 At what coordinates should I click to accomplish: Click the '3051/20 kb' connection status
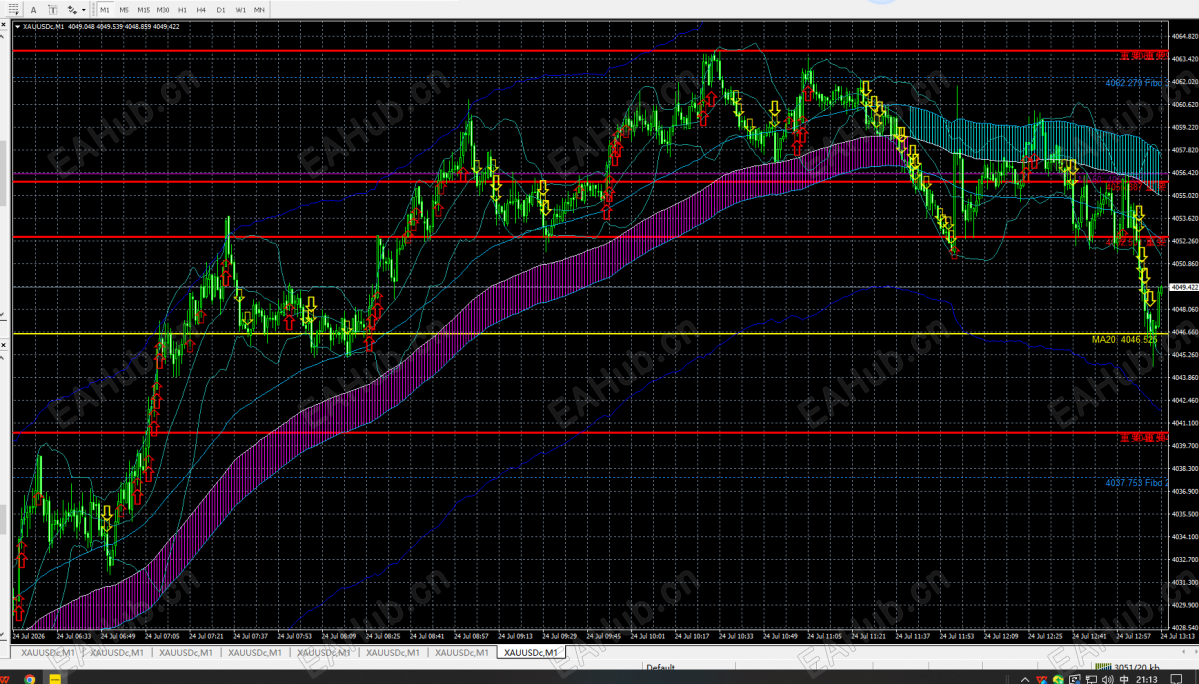tap(1136, 667)
